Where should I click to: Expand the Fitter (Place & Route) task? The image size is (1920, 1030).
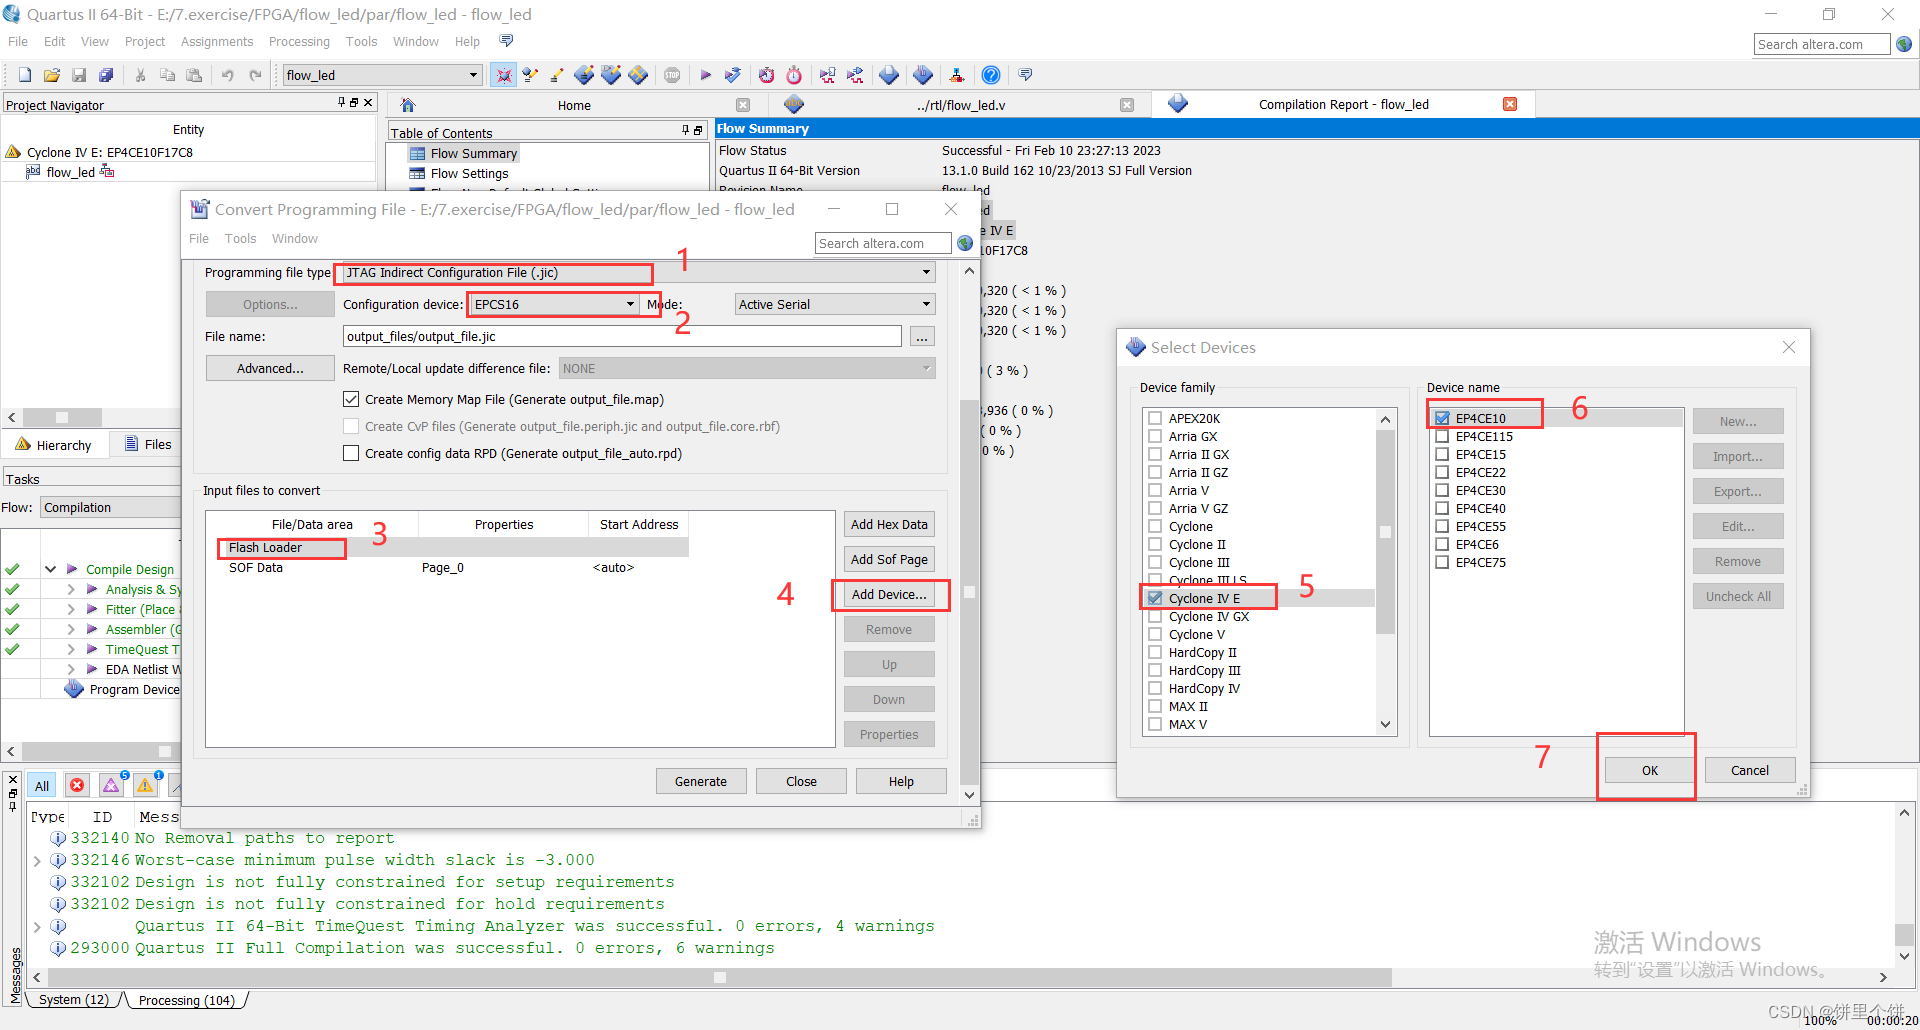point(71,609)
